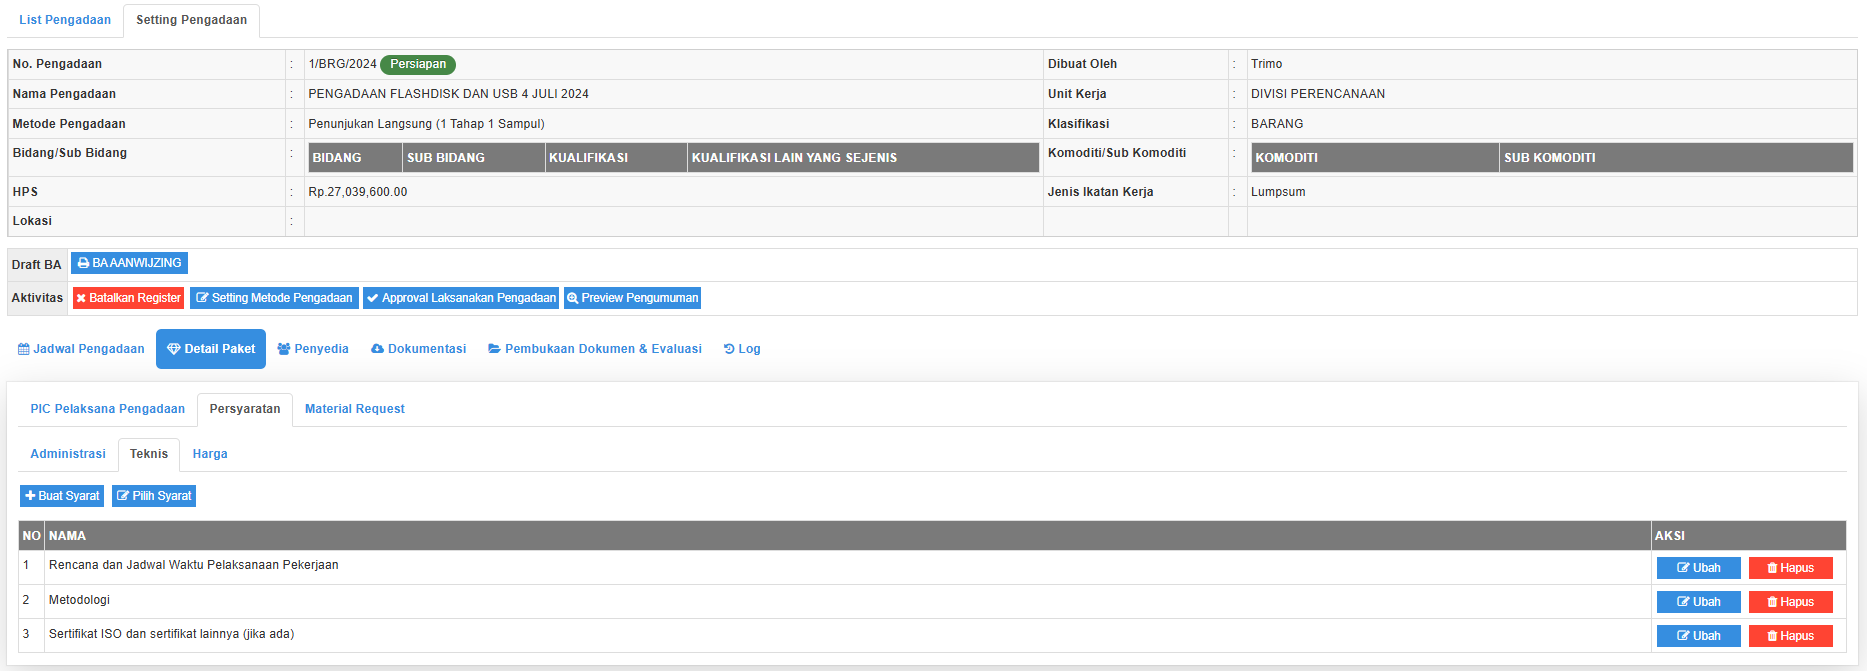Click Ubah for the Sertifikat ISO row
Screen dimensions: 1867x671
1698,636
